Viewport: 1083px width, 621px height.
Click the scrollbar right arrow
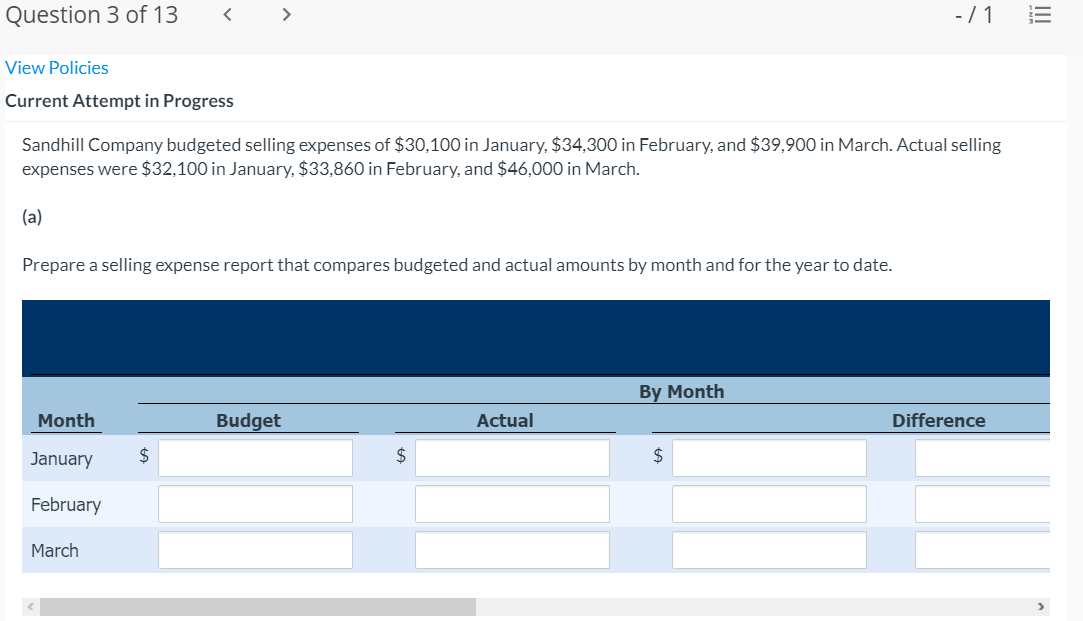pyautogui.click(x=1041, y=606)
